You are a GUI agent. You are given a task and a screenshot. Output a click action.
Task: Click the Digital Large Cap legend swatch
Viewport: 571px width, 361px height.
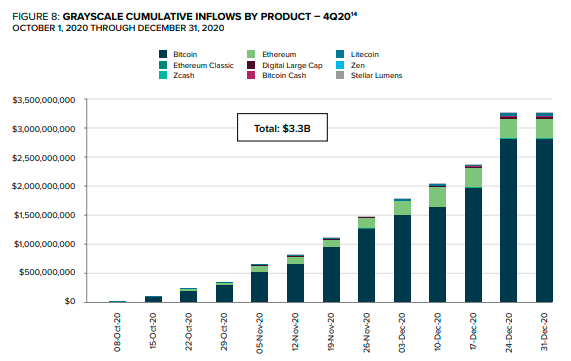tap(251, 65)
